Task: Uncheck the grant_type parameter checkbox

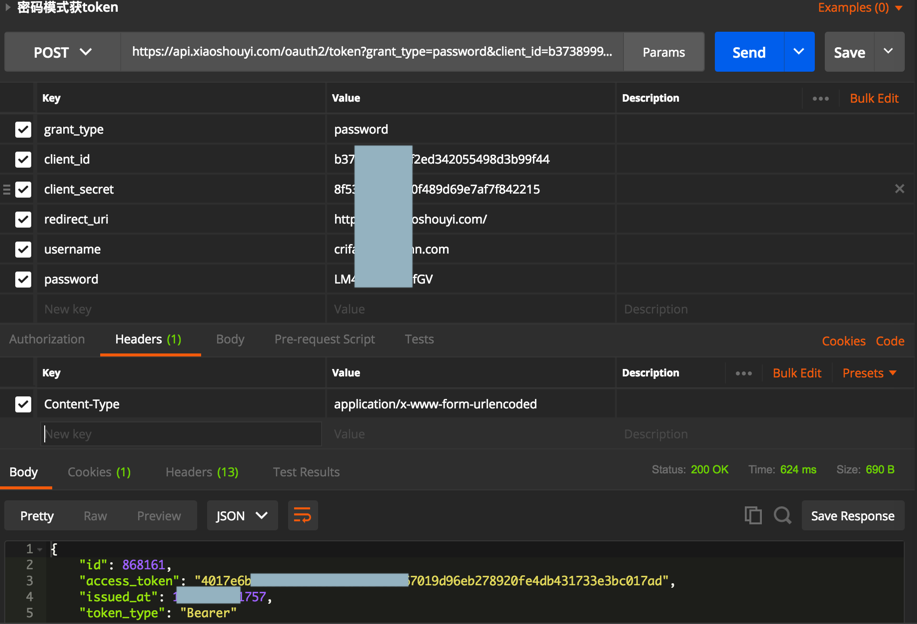Action: [x=23, y=129]
